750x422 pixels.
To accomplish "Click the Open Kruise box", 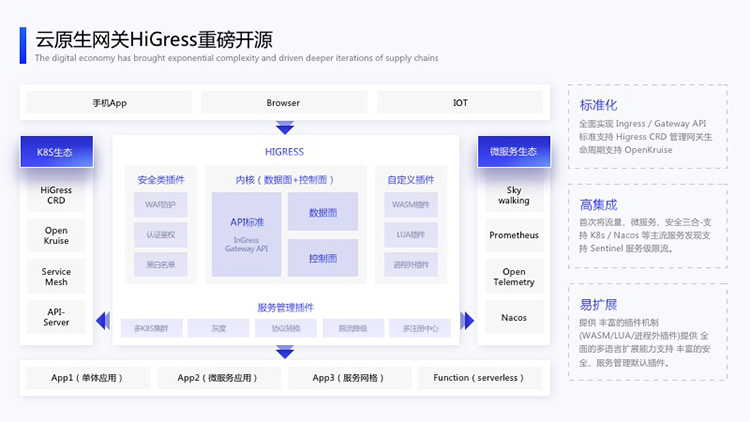I will [x=56, y=235].
